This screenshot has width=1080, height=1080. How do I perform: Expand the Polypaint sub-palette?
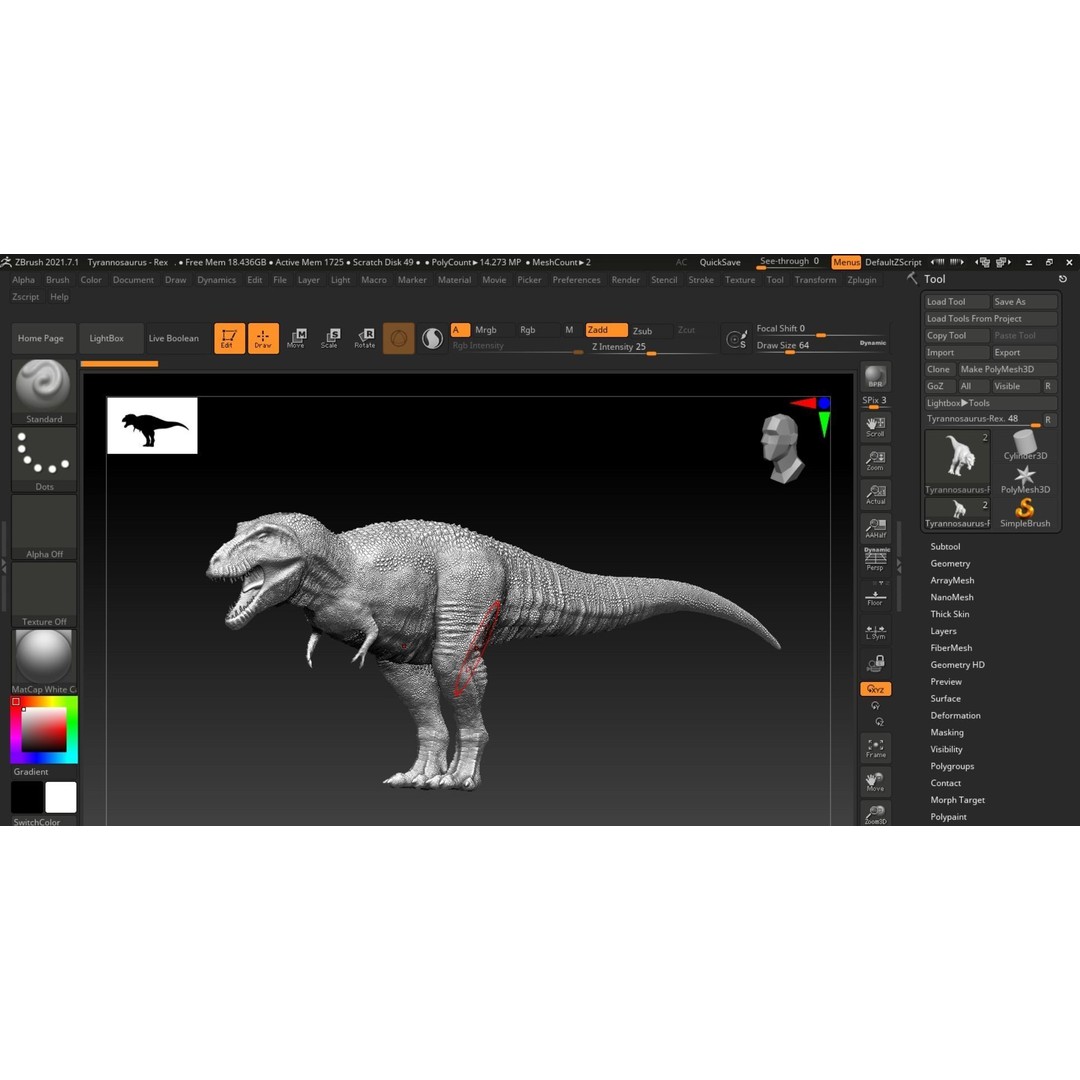tap(948, 817)
